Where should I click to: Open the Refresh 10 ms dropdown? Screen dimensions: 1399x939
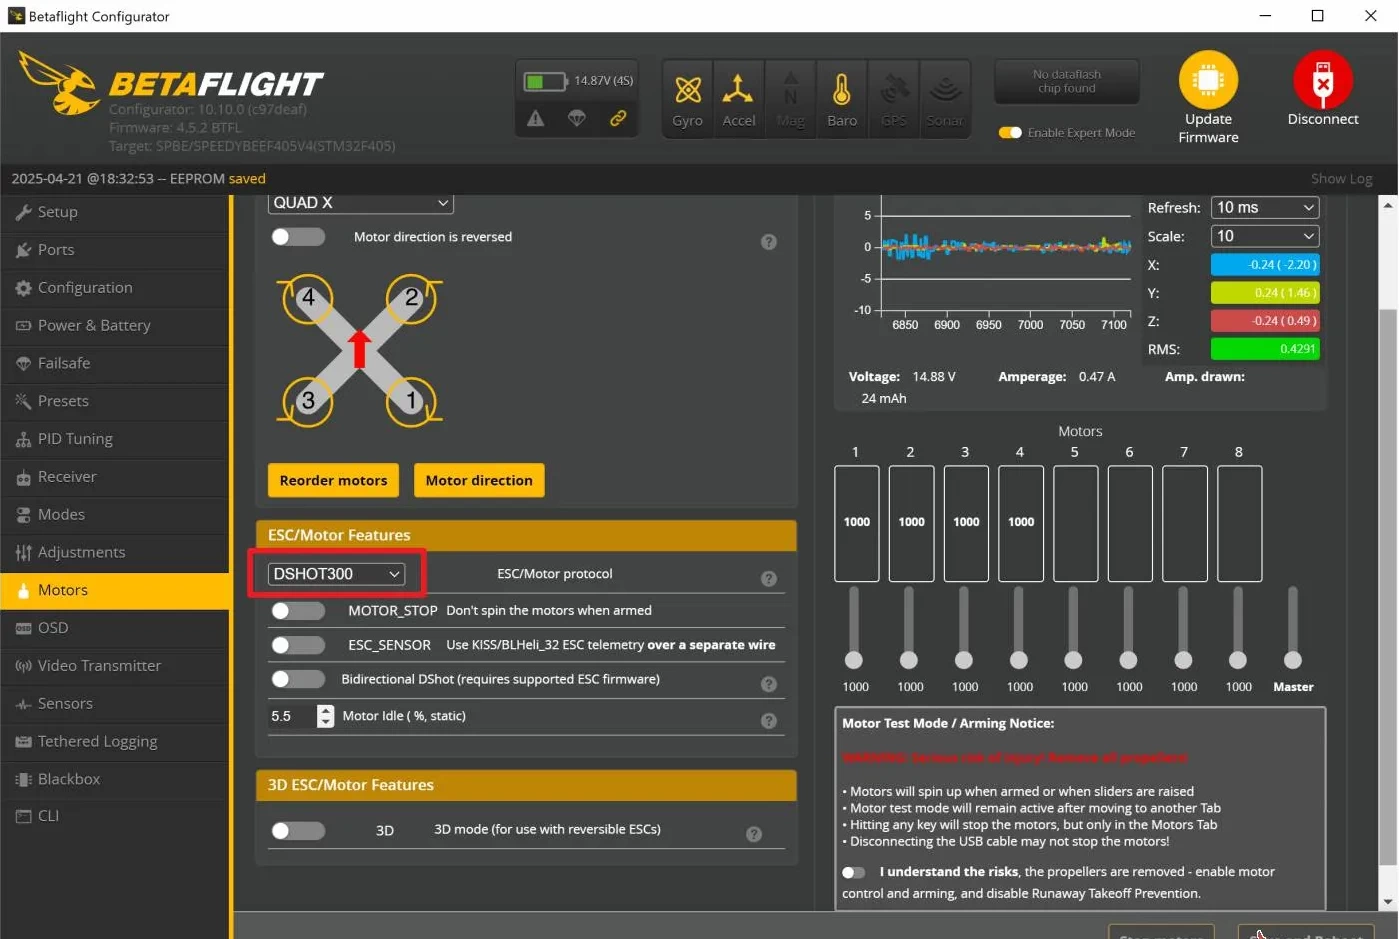pyautogui.click(x=1265, y=207)
